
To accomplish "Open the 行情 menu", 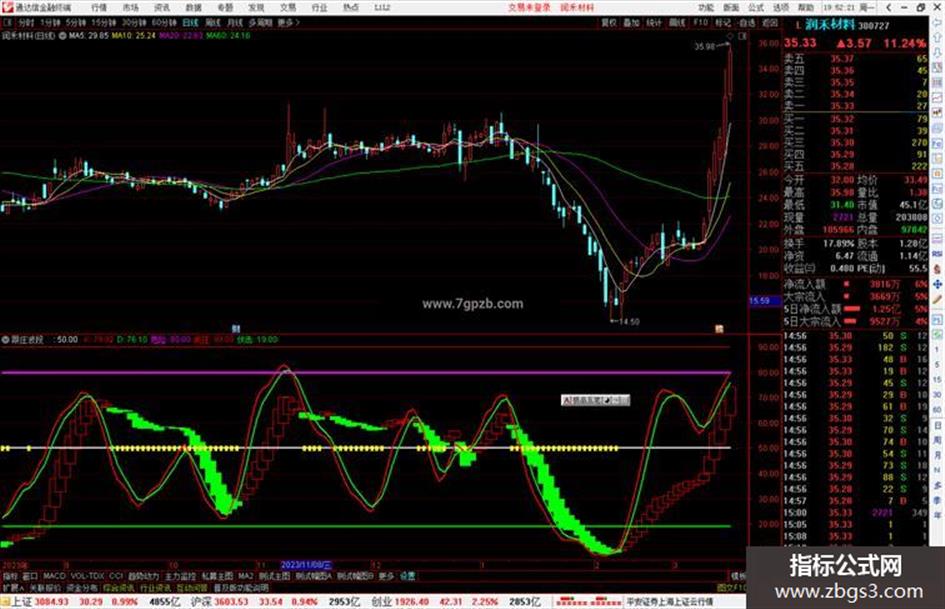I will tap(99, 7).
